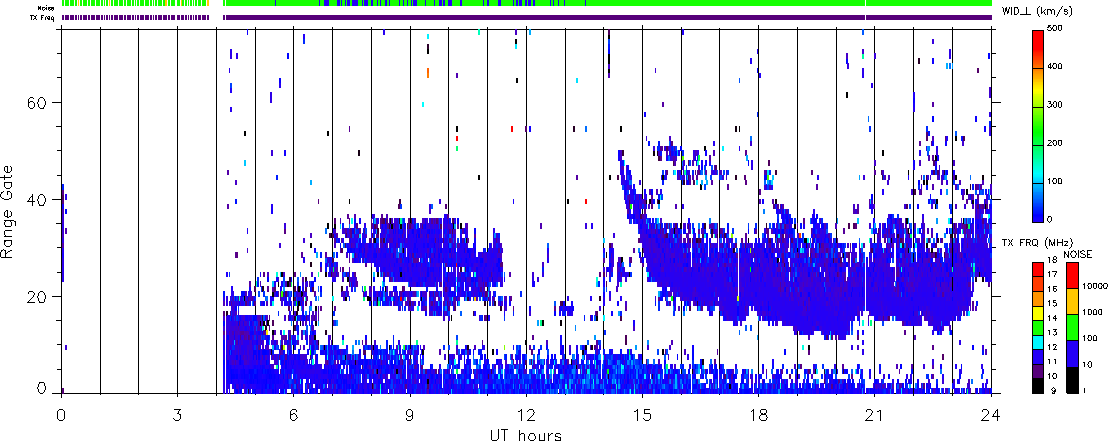
Task: Click the 'Range Gate' axis title
Action: (x=9, y=210)
